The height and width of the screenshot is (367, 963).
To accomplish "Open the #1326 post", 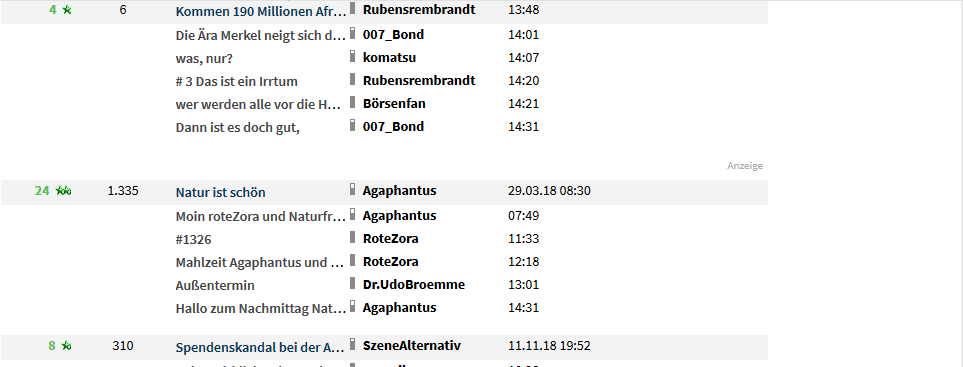I will (193, 239).
